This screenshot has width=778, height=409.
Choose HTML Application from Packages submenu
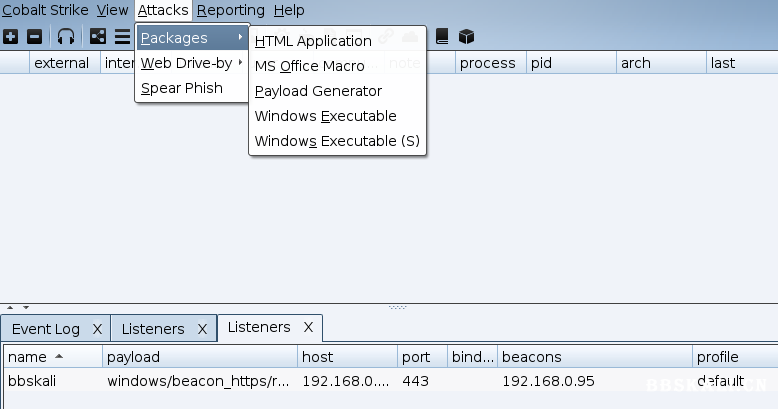click(x=313, y=41)
